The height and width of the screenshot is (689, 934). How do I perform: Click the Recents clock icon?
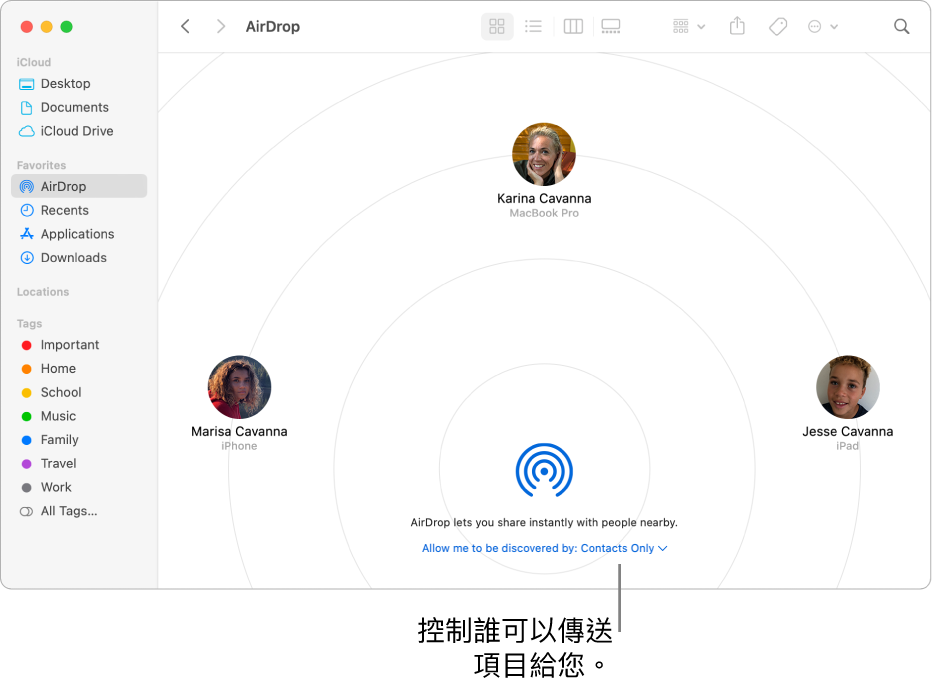(26, 210)
